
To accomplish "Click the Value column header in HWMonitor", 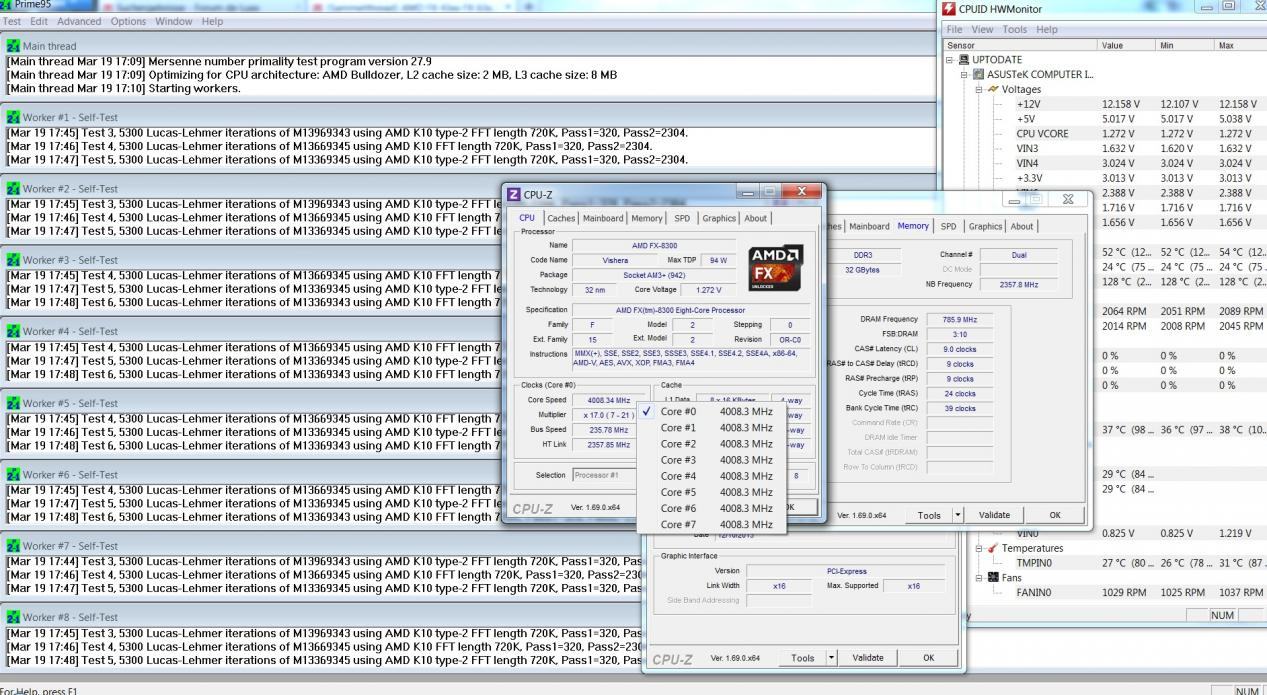I will (1126, 45).
